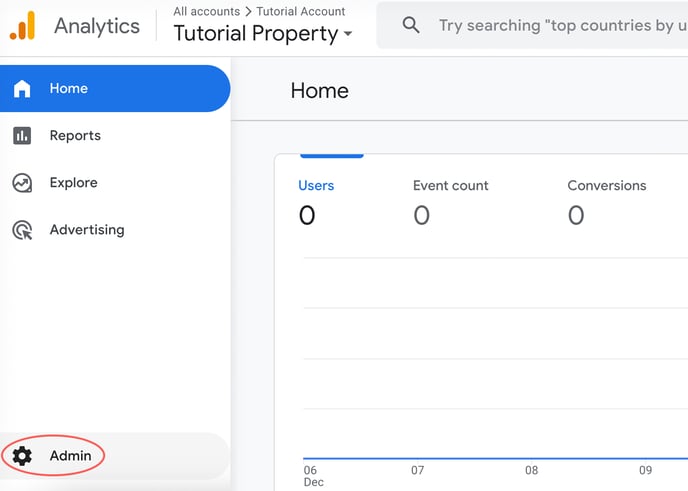Click the Explore chart icon
Image resolution: width=688 pixels, height=491 pixels.
click(x=22, y=183)
